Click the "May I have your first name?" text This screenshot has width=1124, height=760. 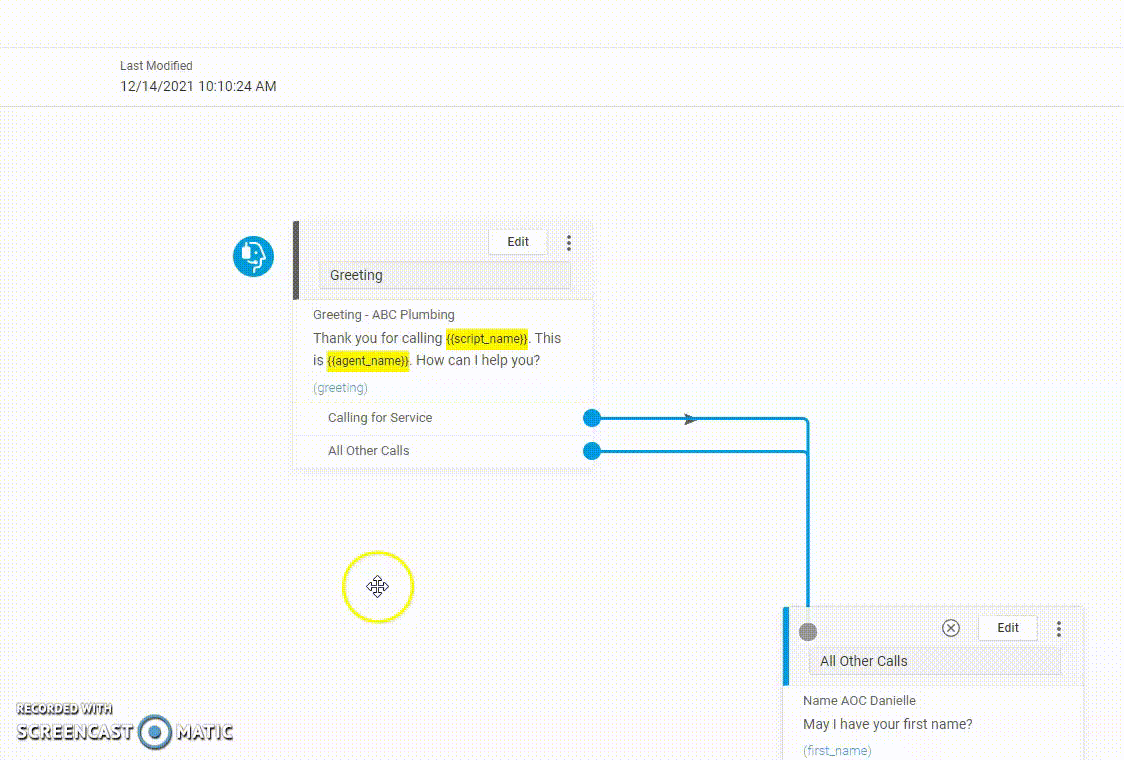(887, 724)
